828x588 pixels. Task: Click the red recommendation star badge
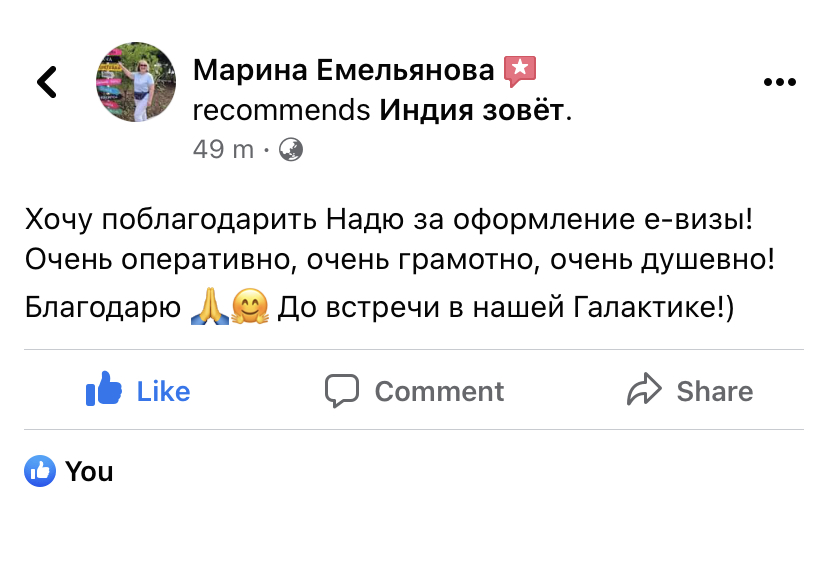520,70
